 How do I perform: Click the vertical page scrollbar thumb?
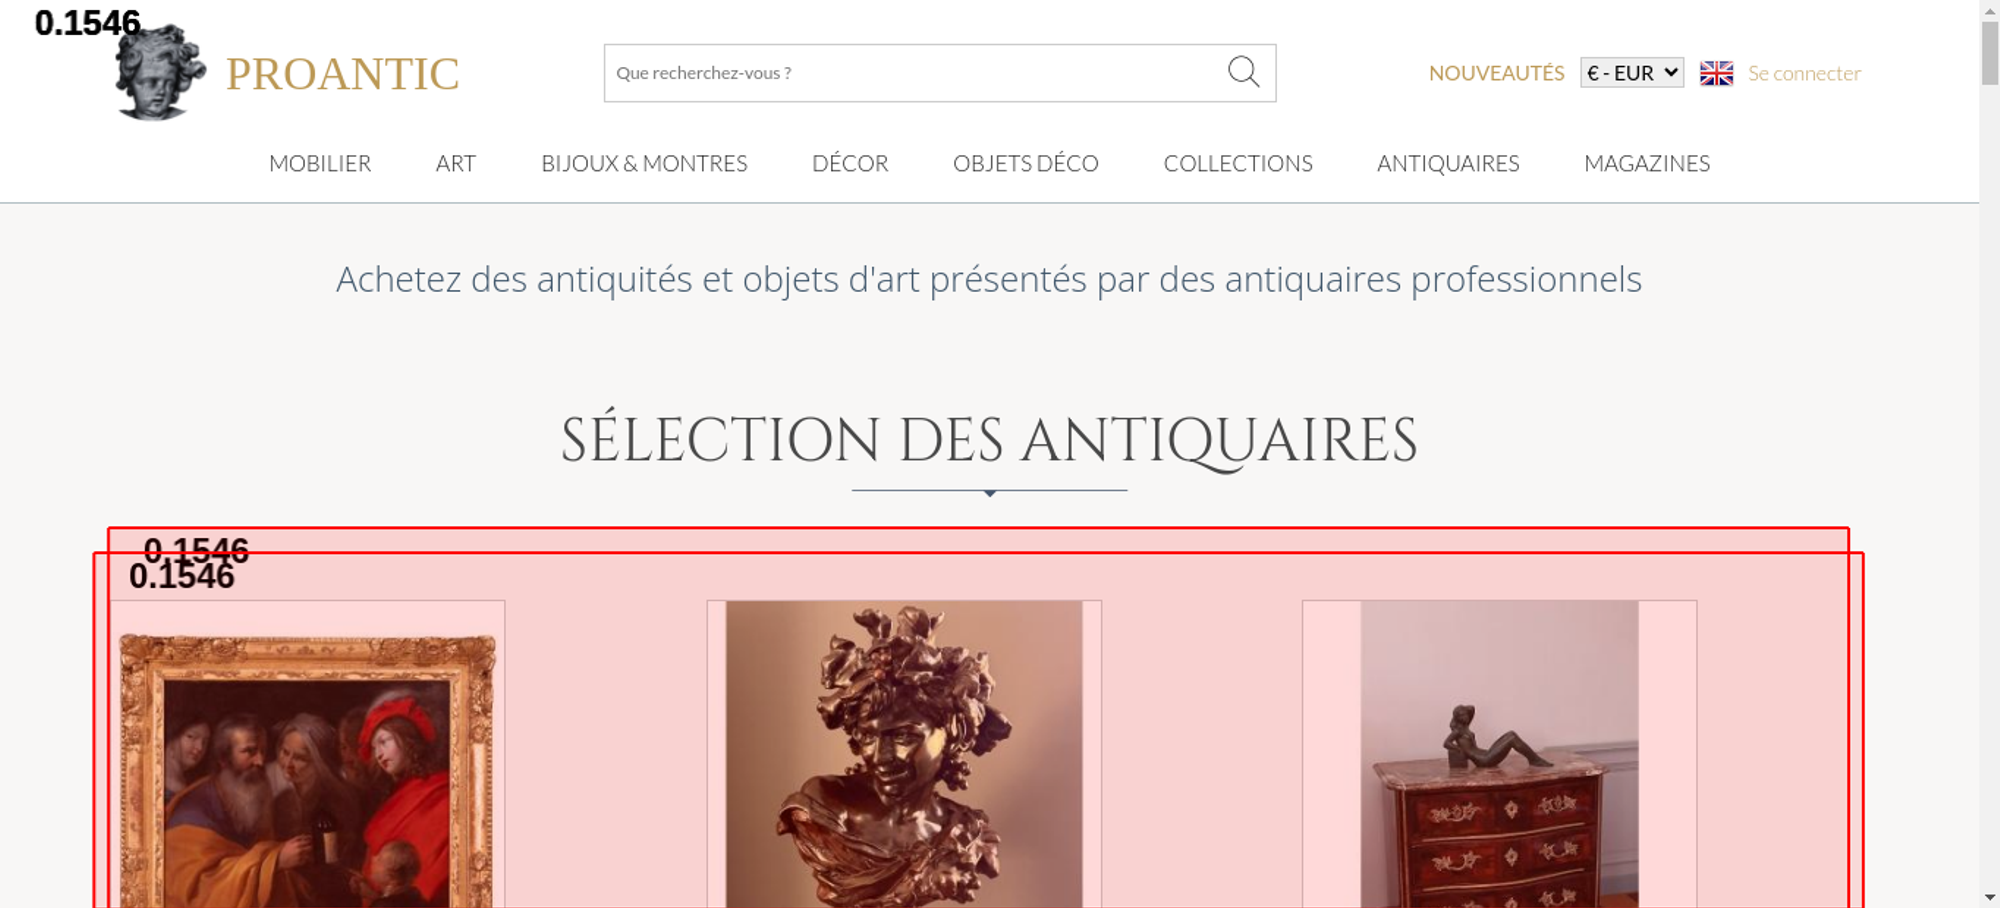[x=1990, y=52]
